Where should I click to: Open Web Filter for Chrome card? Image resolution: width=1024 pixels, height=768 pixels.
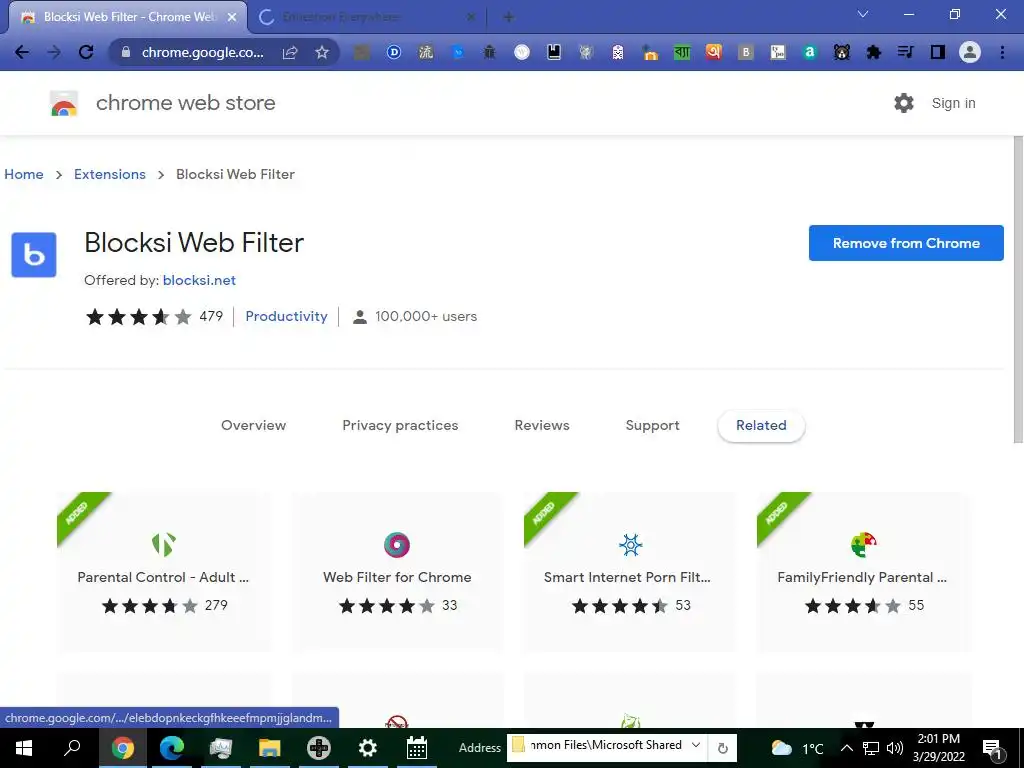tap(397, 572)
